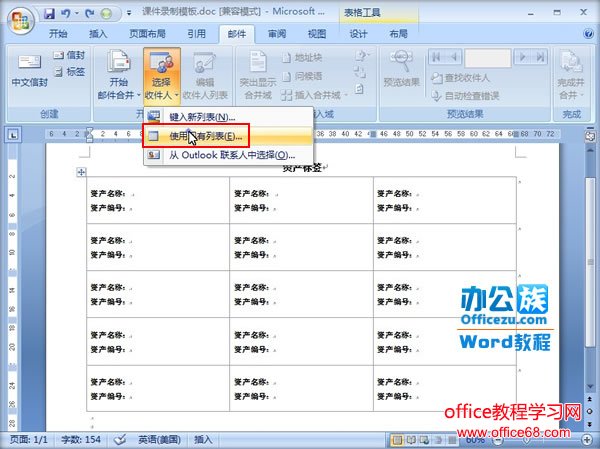600x449 pixels.
Task: Click the 英语(美国) language indicator
Action: click(x=159, y=440)
